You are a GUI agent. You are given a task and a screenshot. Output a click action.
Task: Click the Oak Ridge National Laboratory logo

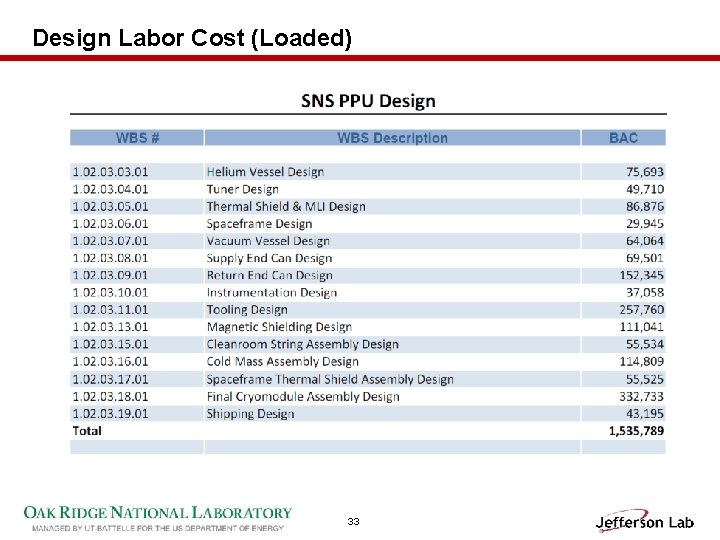158,513
